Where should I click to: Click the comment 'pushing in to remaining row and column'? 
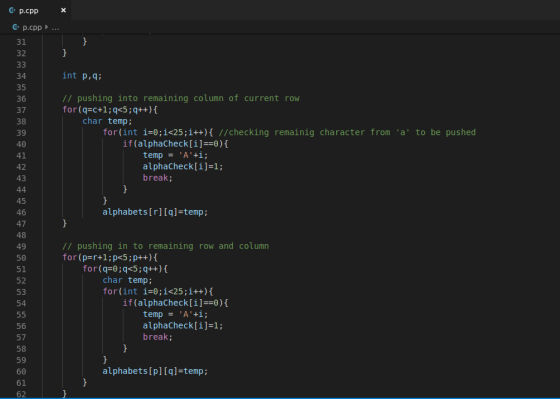point(166,246)
